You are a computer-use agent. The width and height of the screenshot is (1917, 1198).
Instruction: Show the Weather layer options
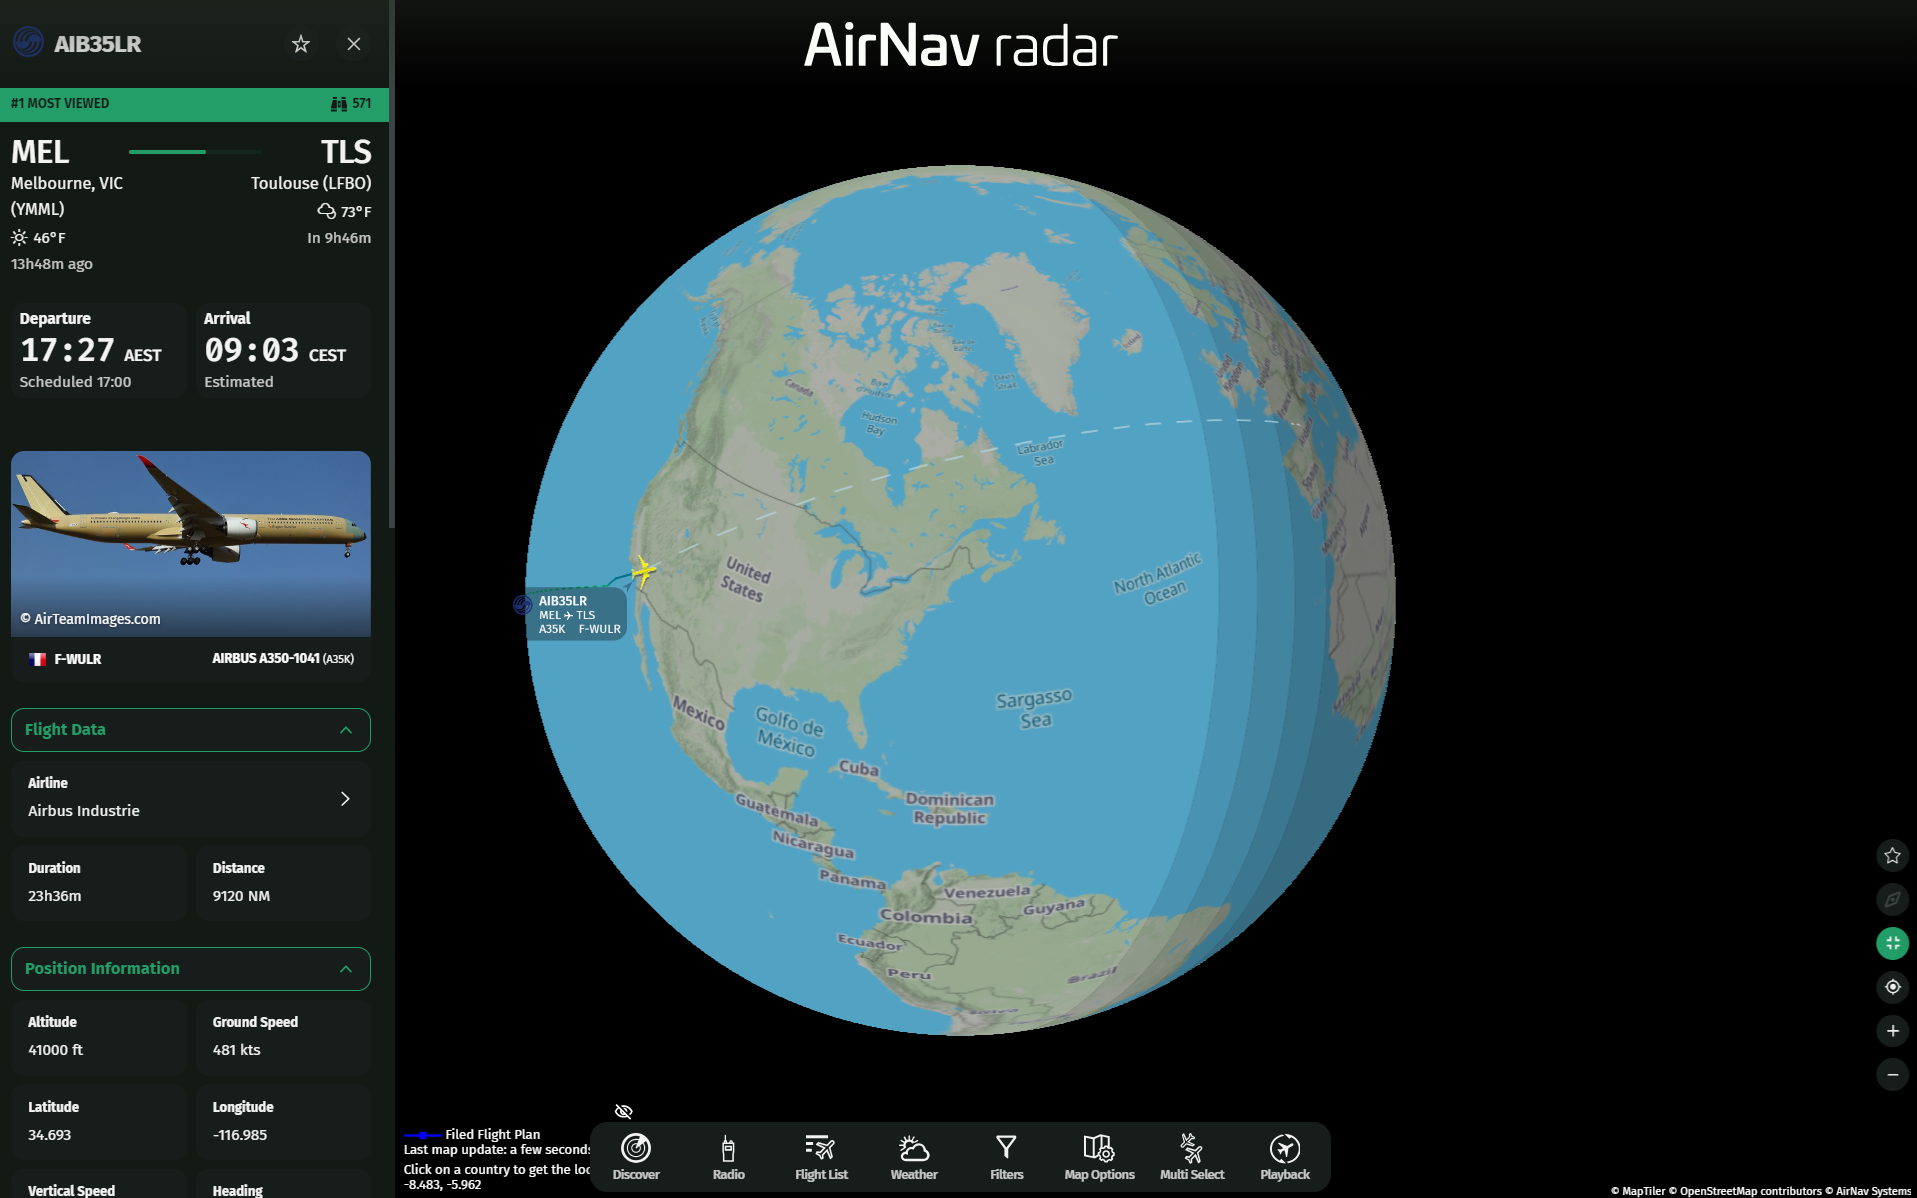914,1157
